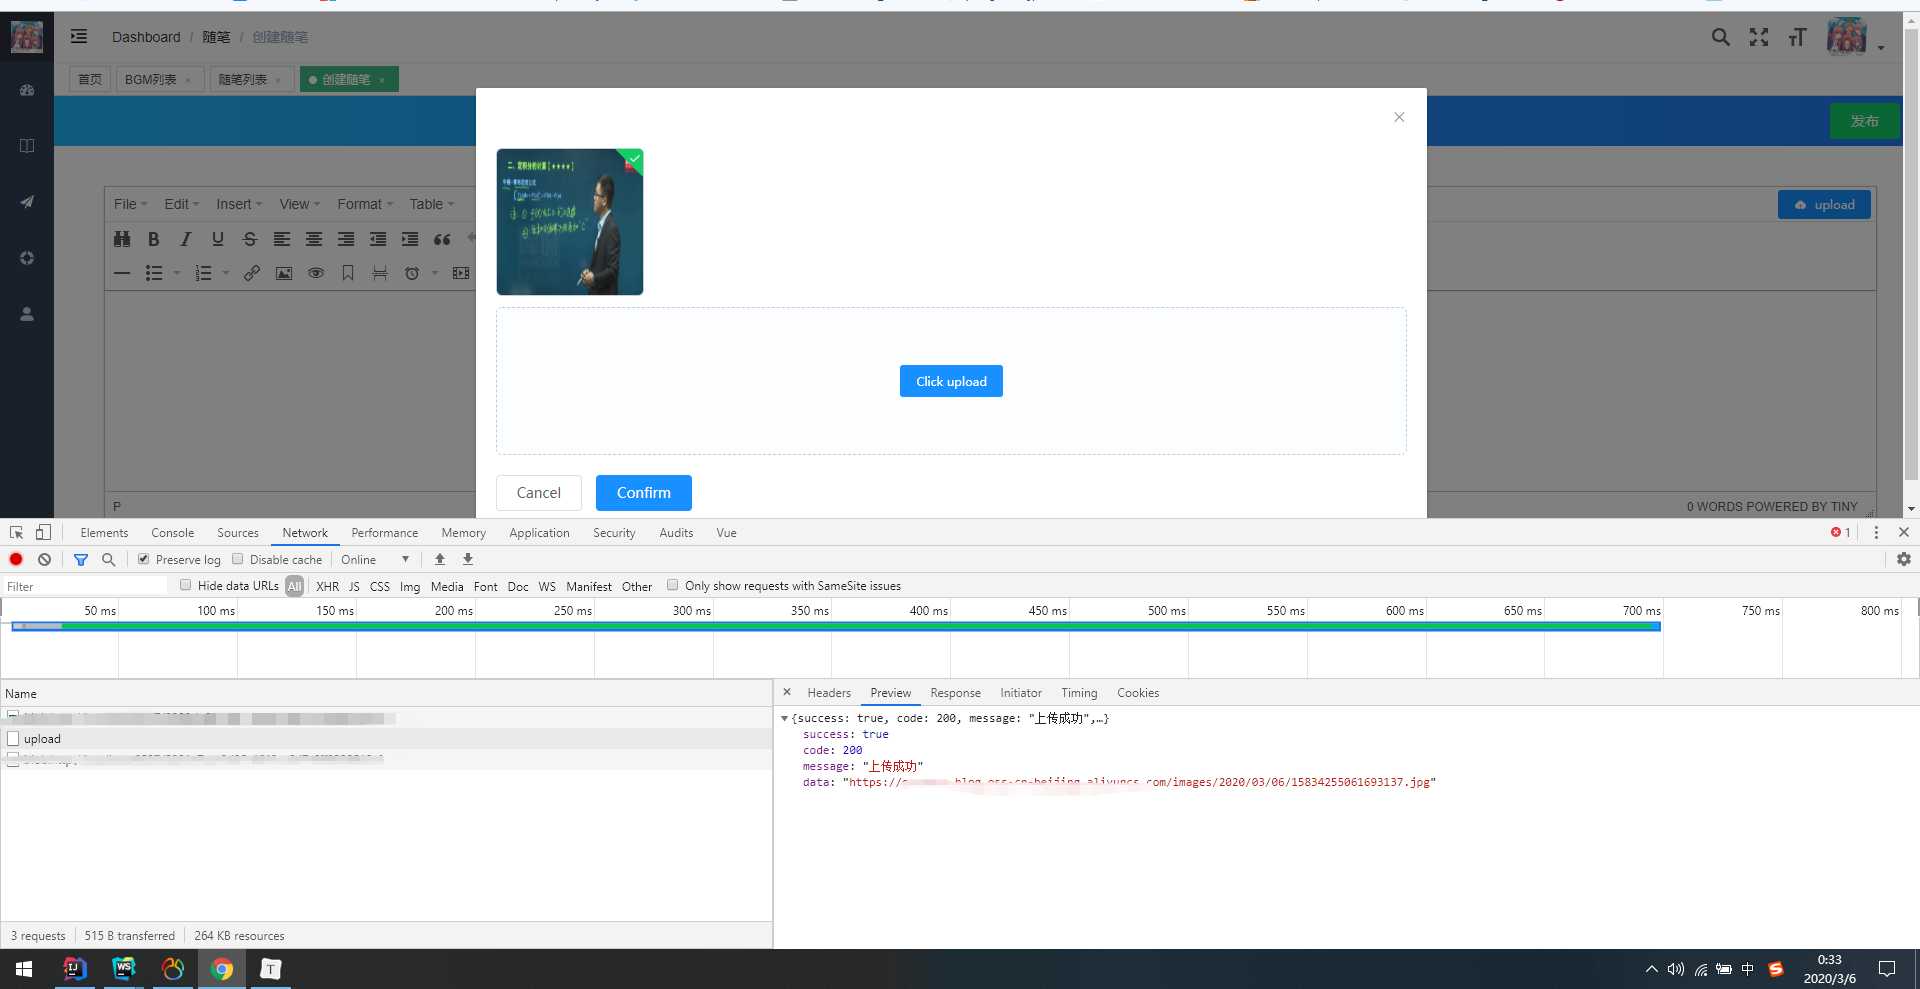Screen dimensions: 1920x989
Task: Open the DevTools settings gear icon
Action: coord(1904,560)
